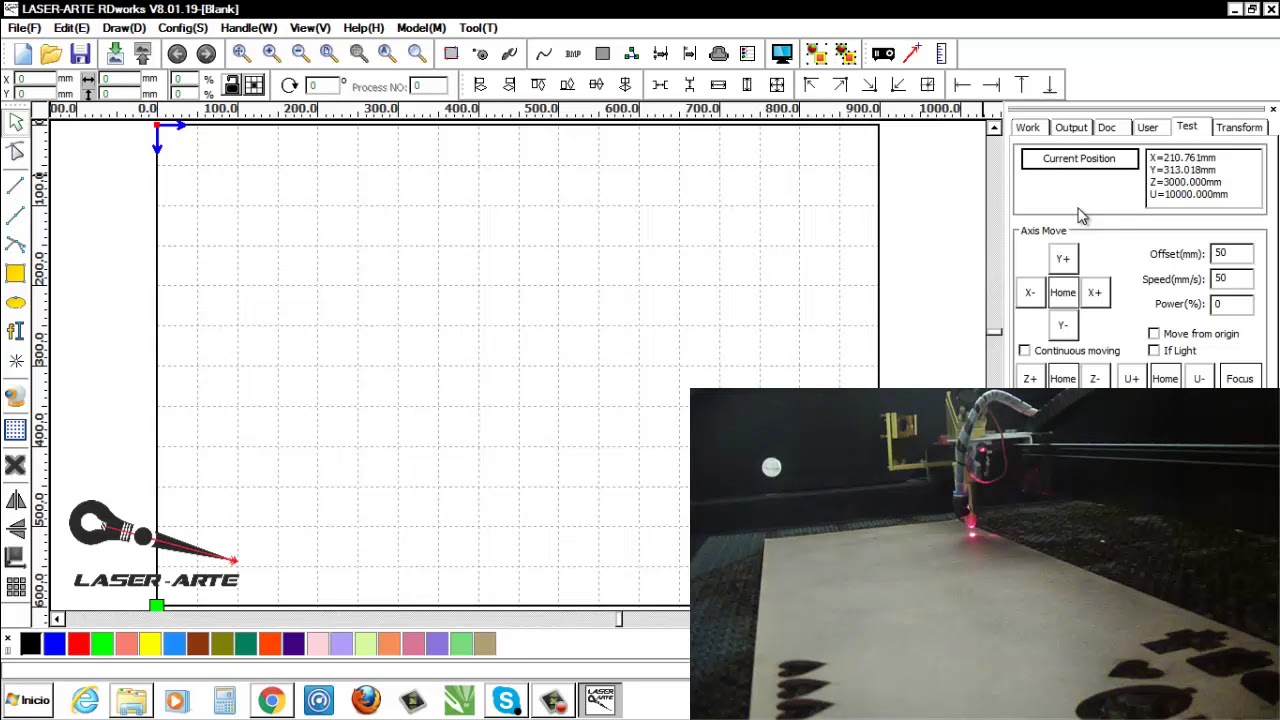
Task: Click the Capture camera tool icon
Action: point(15,398)
